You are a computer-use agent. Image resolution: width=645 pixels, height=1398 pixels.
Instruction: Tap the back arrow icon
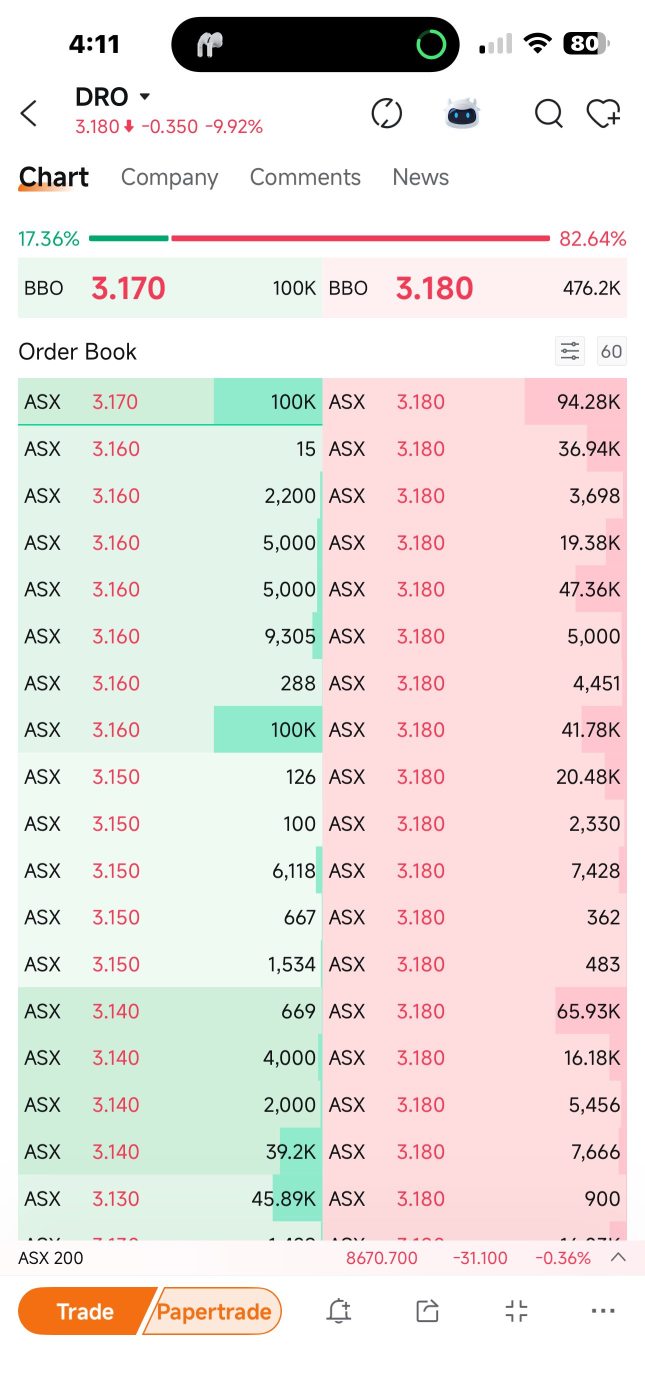coord(29,113)
